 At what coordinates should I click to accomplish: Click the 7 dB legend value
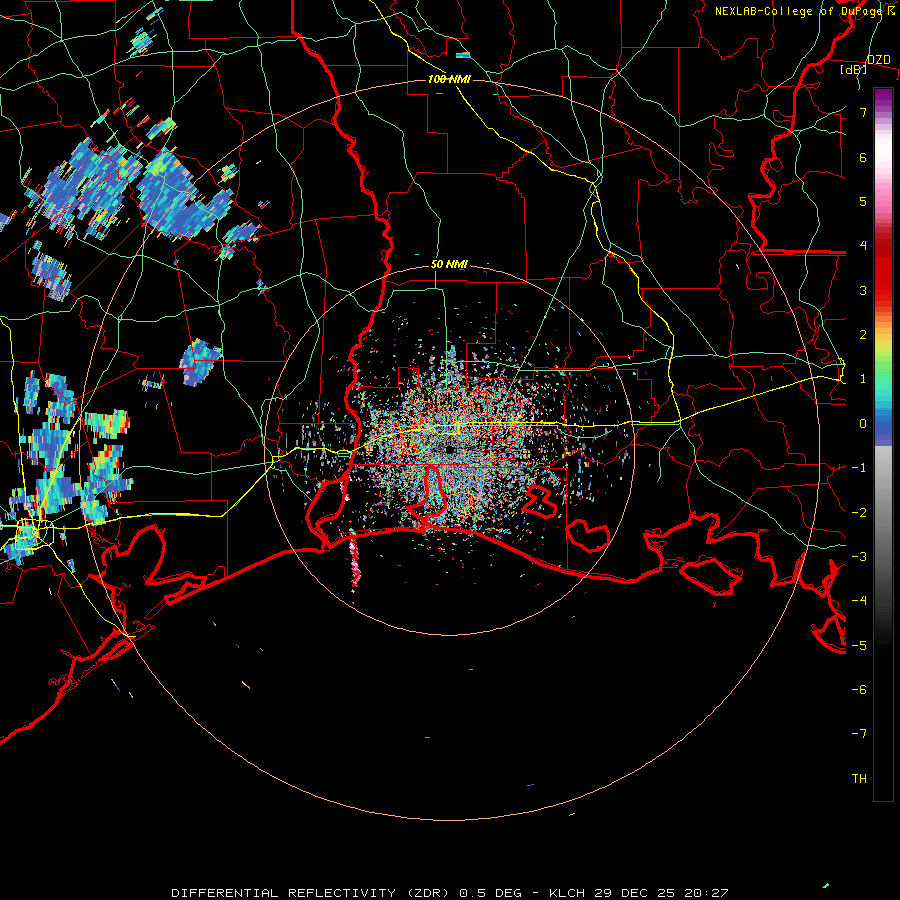(863, 112)
